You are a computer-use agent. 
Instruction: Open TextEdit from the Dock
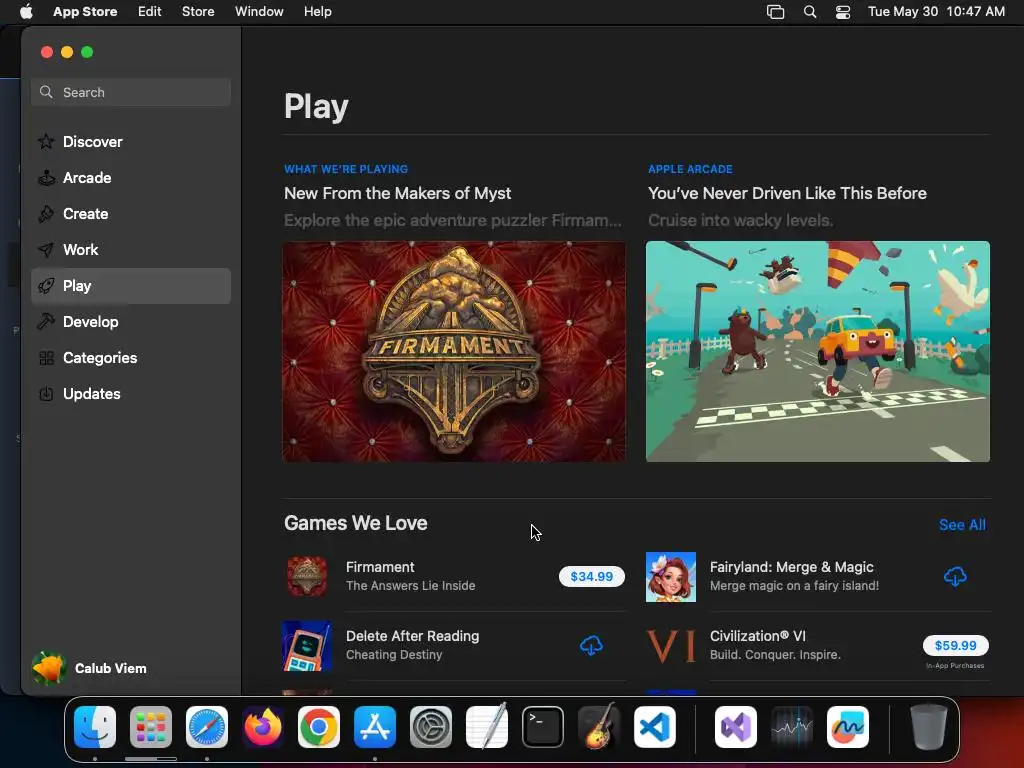(x=487, y=727)
